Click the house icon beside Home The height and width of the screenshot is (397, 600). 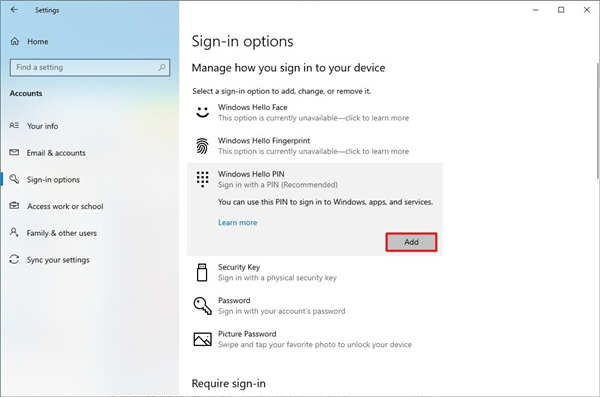(x=15, y=41)
